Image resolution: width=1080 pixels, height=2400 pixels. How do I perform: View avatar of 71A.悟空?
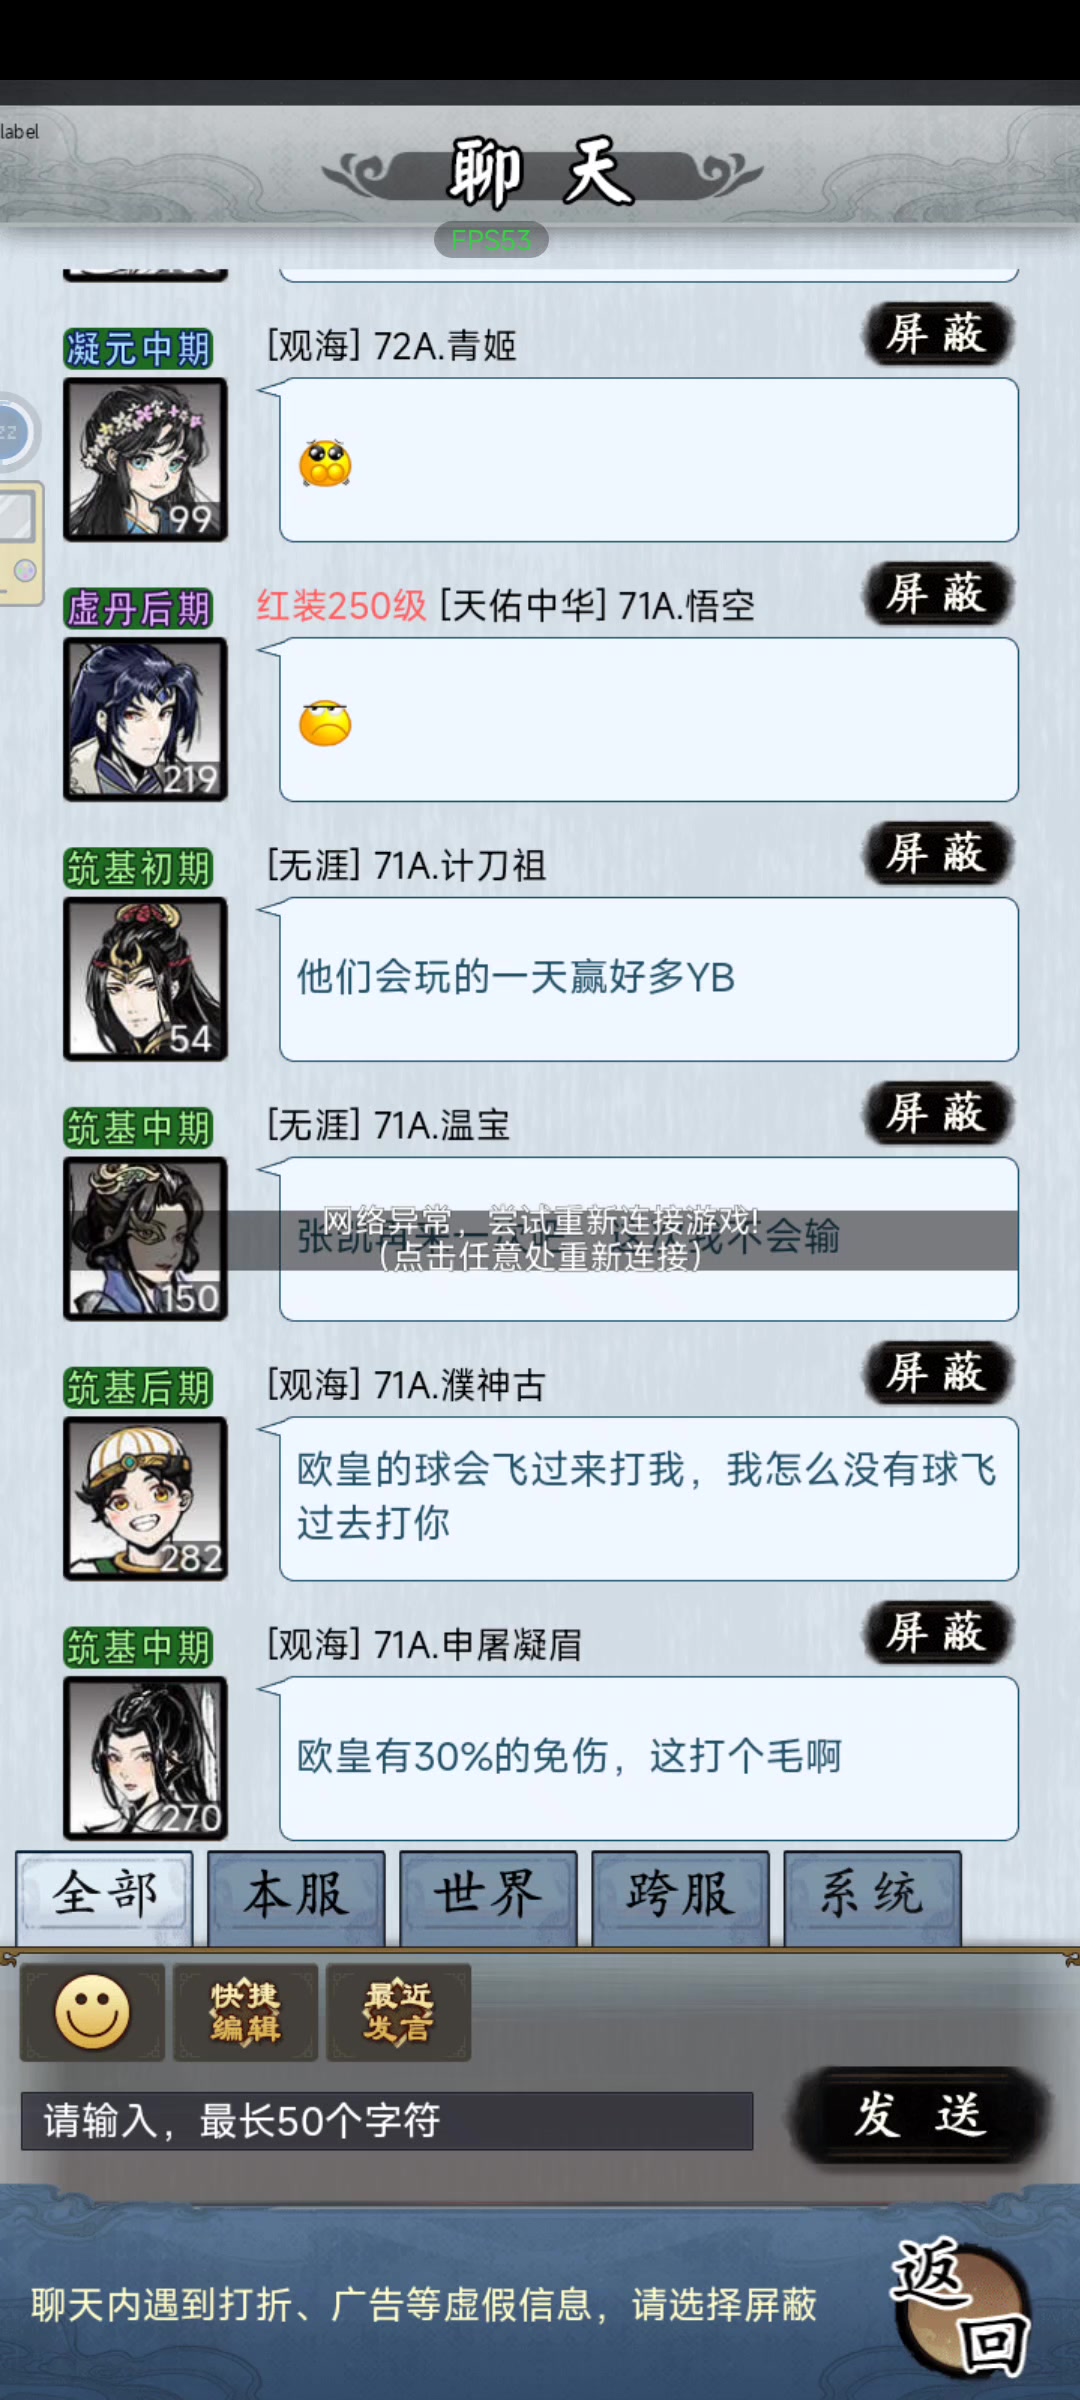pos(146,720)
